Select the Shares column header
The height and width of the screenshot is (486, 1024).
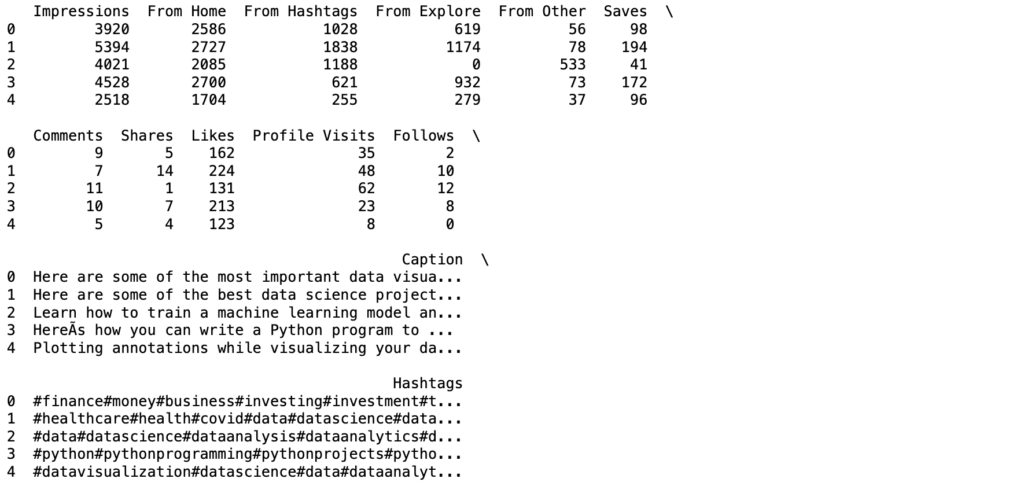[x=147, y=135]
